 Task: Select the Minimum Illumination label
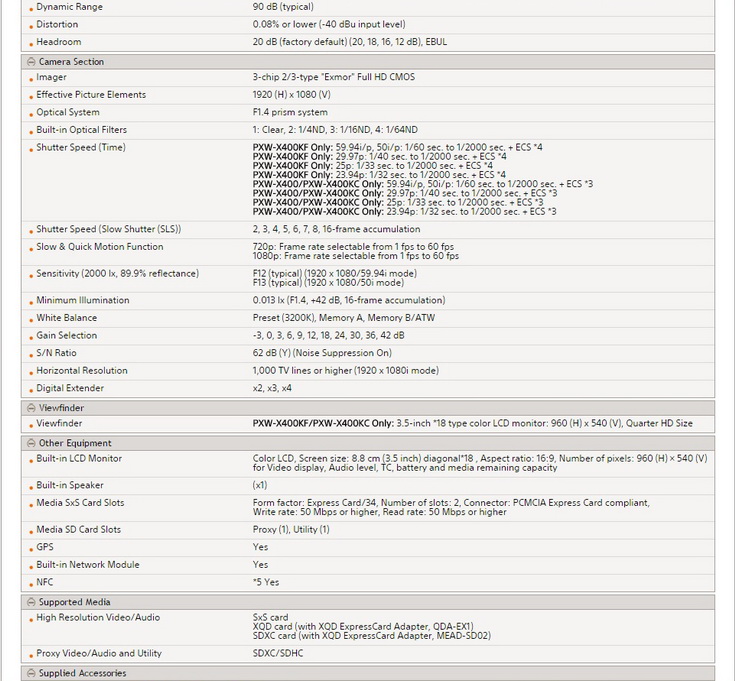[x=83, y=300]
